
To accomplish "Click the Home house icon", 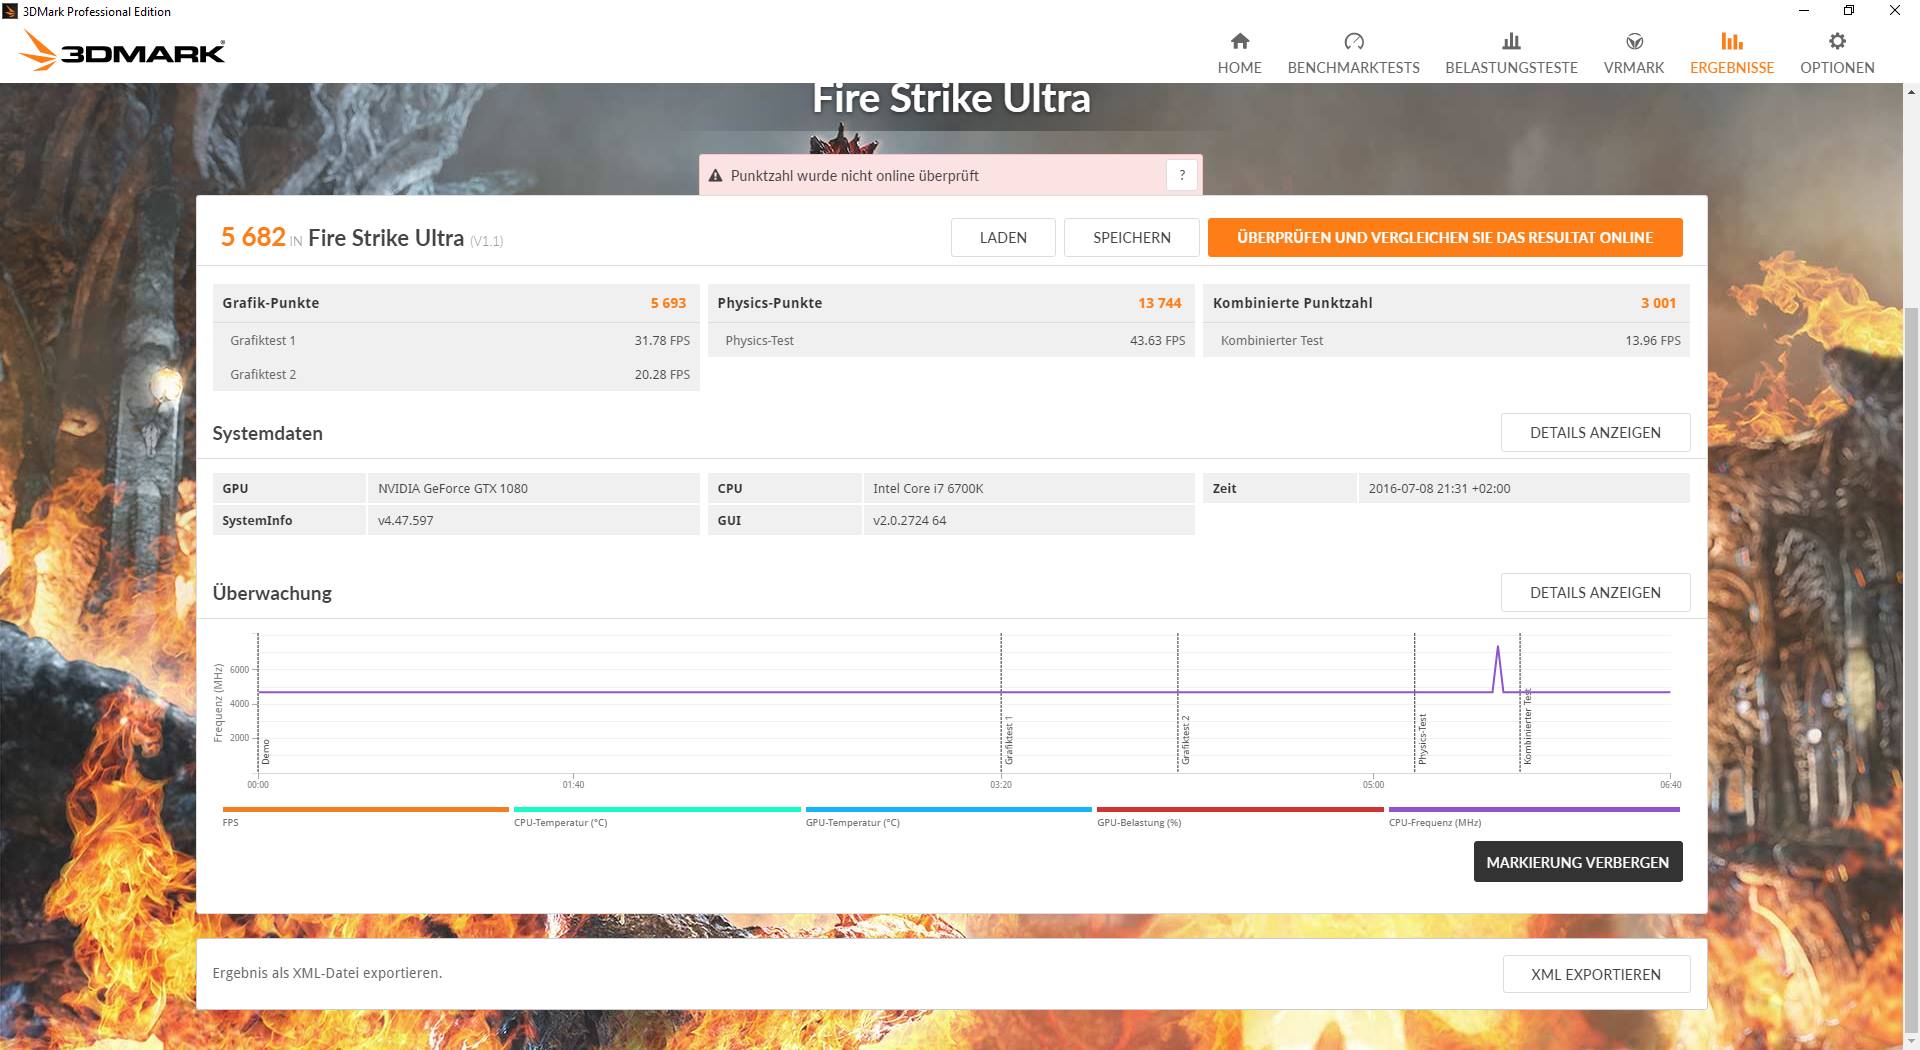I will point(1239,41).
